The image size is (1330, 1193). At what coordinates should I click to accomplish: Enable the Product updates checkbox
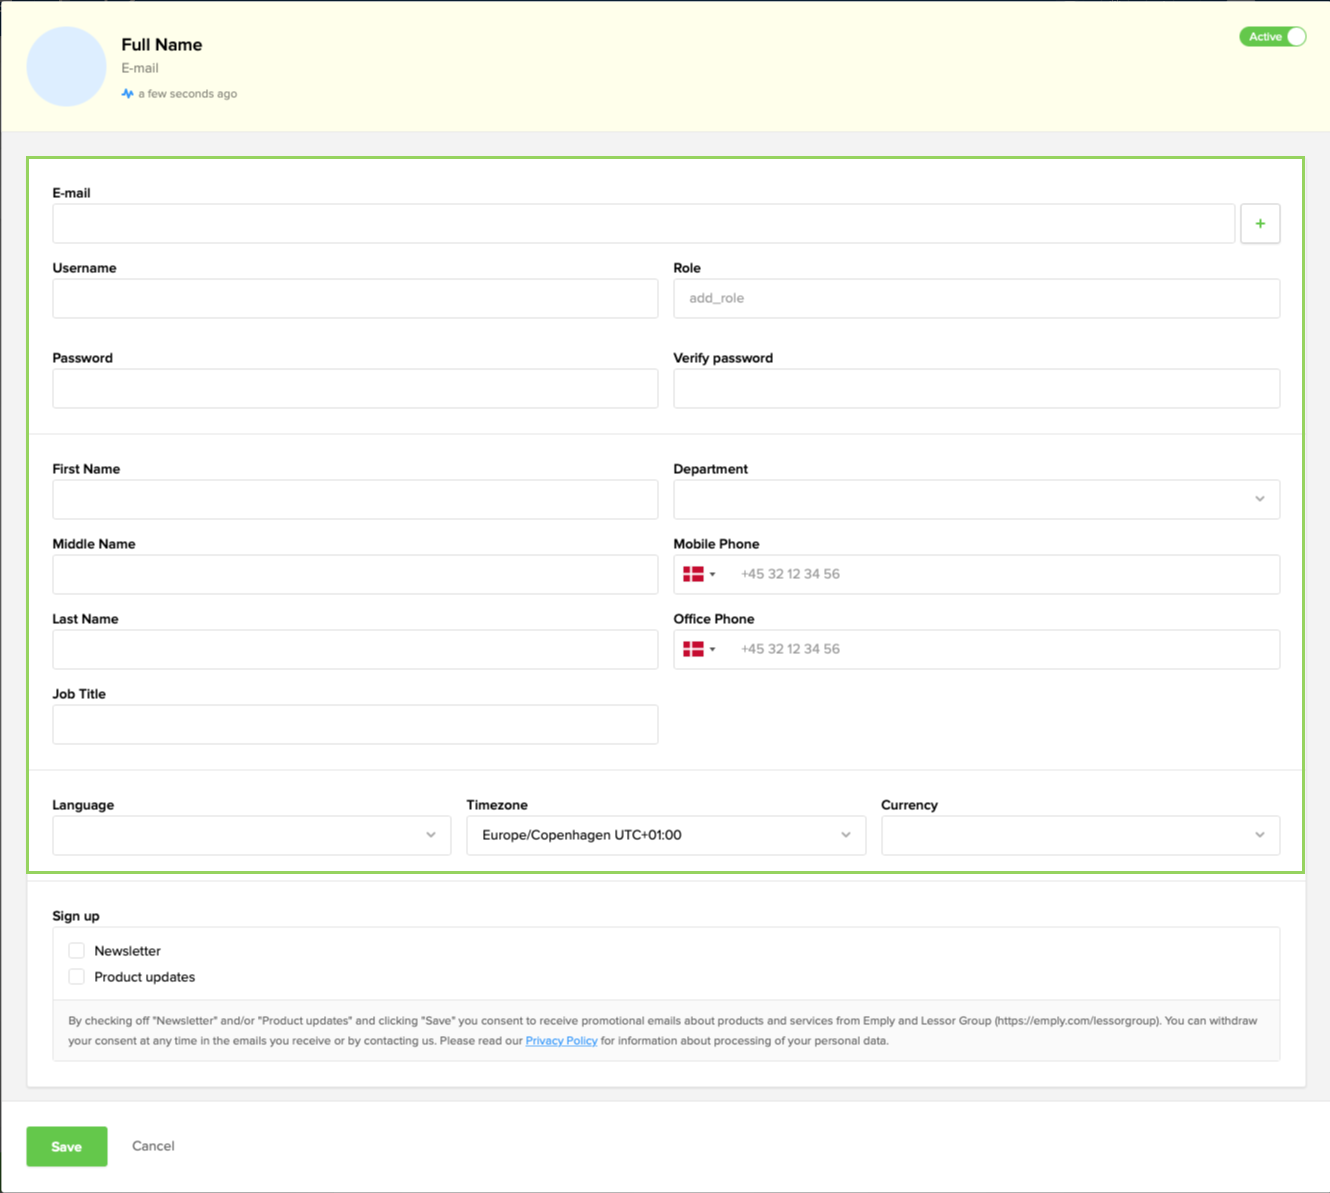point(76,976)
